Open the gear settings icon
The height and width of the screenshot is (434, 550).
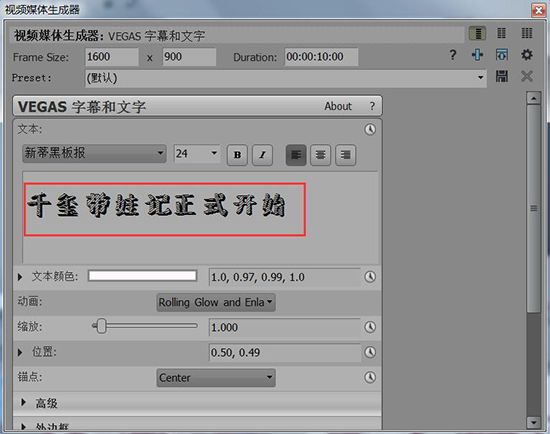pyautogui.click(x=526, y=55)
